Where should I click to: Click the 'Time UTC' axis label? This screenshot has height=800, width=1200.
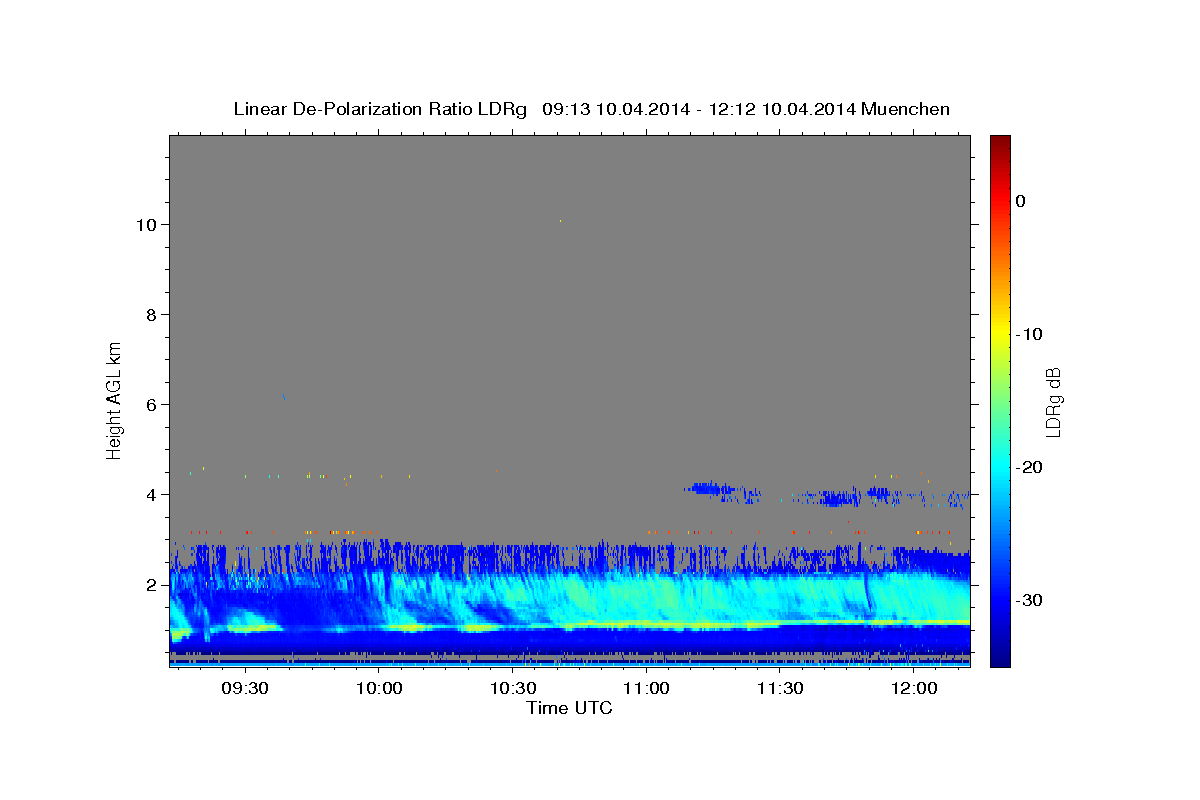coord(569,708)
